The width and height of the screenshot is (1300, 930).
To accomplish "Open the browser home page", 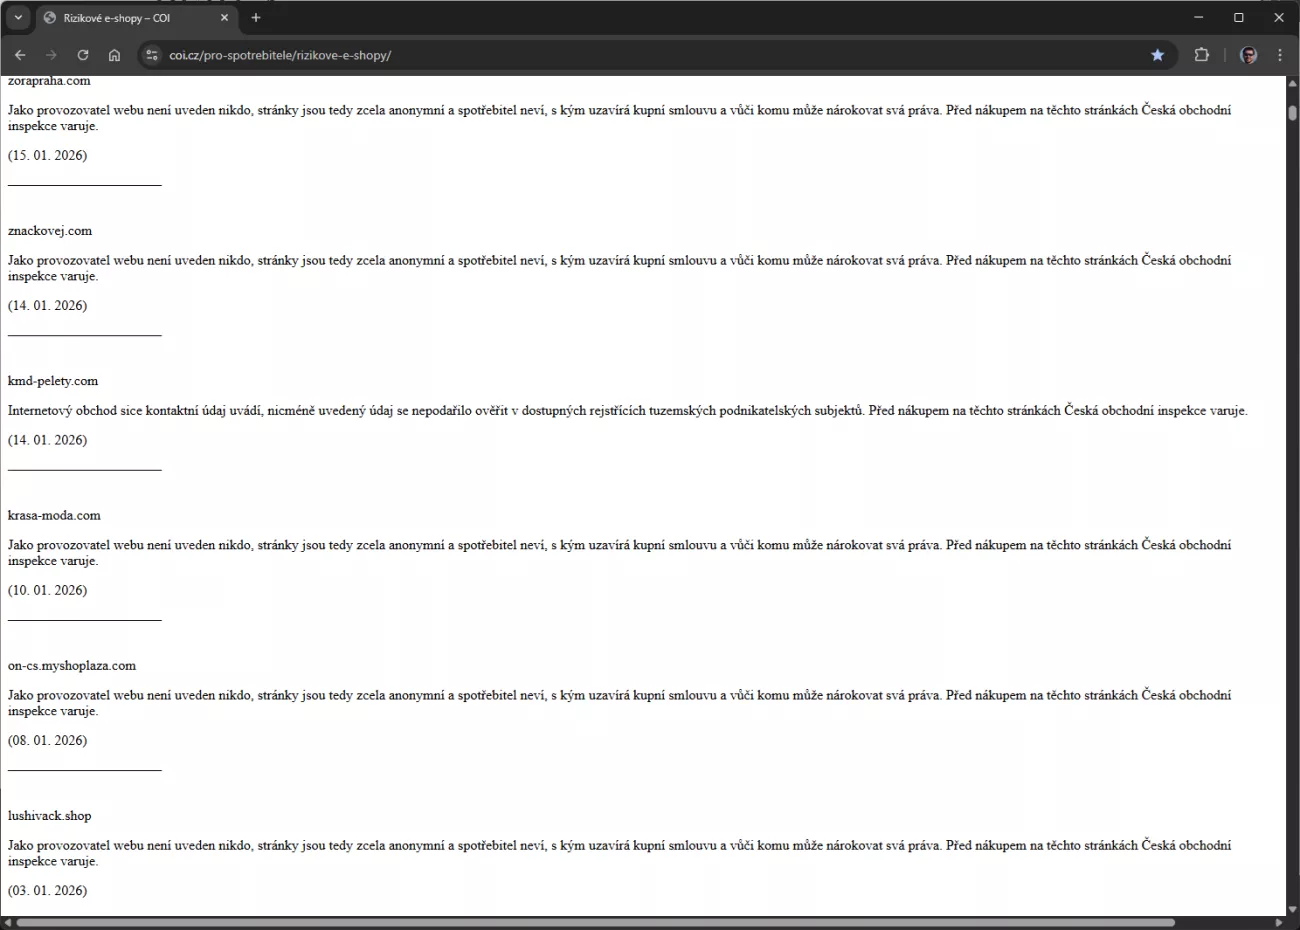I will pyautogui.click(x=114, y=55).
